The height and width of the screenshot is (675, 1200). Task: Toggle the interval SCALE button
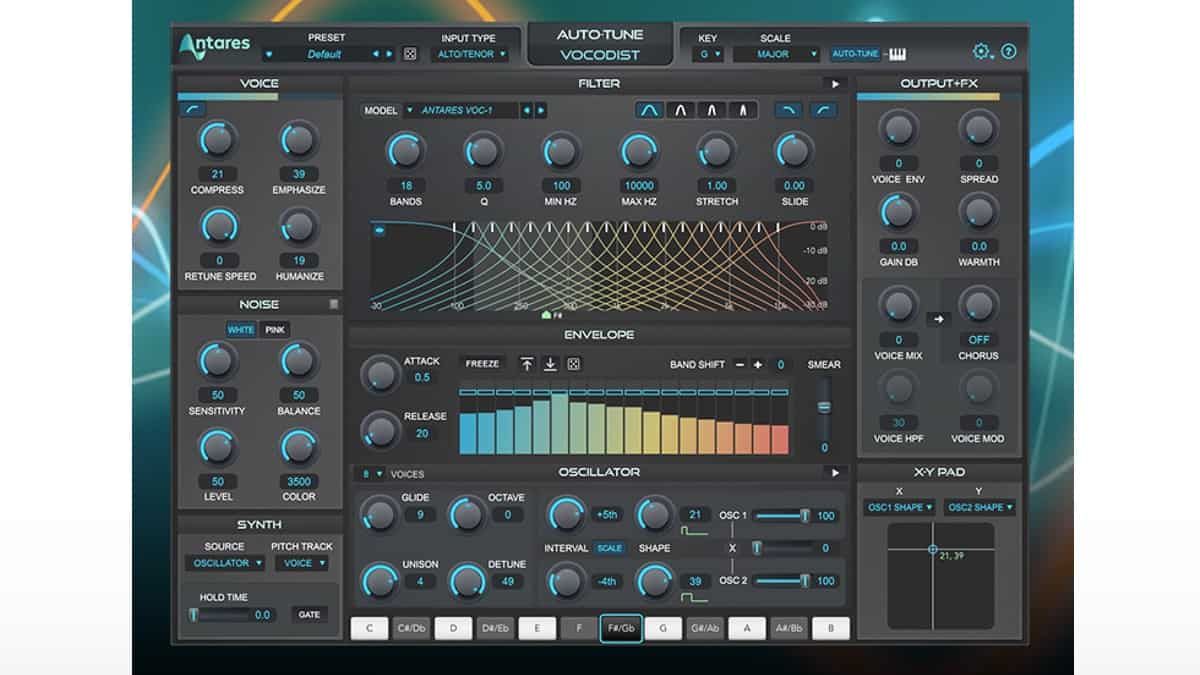coord(609,548)
